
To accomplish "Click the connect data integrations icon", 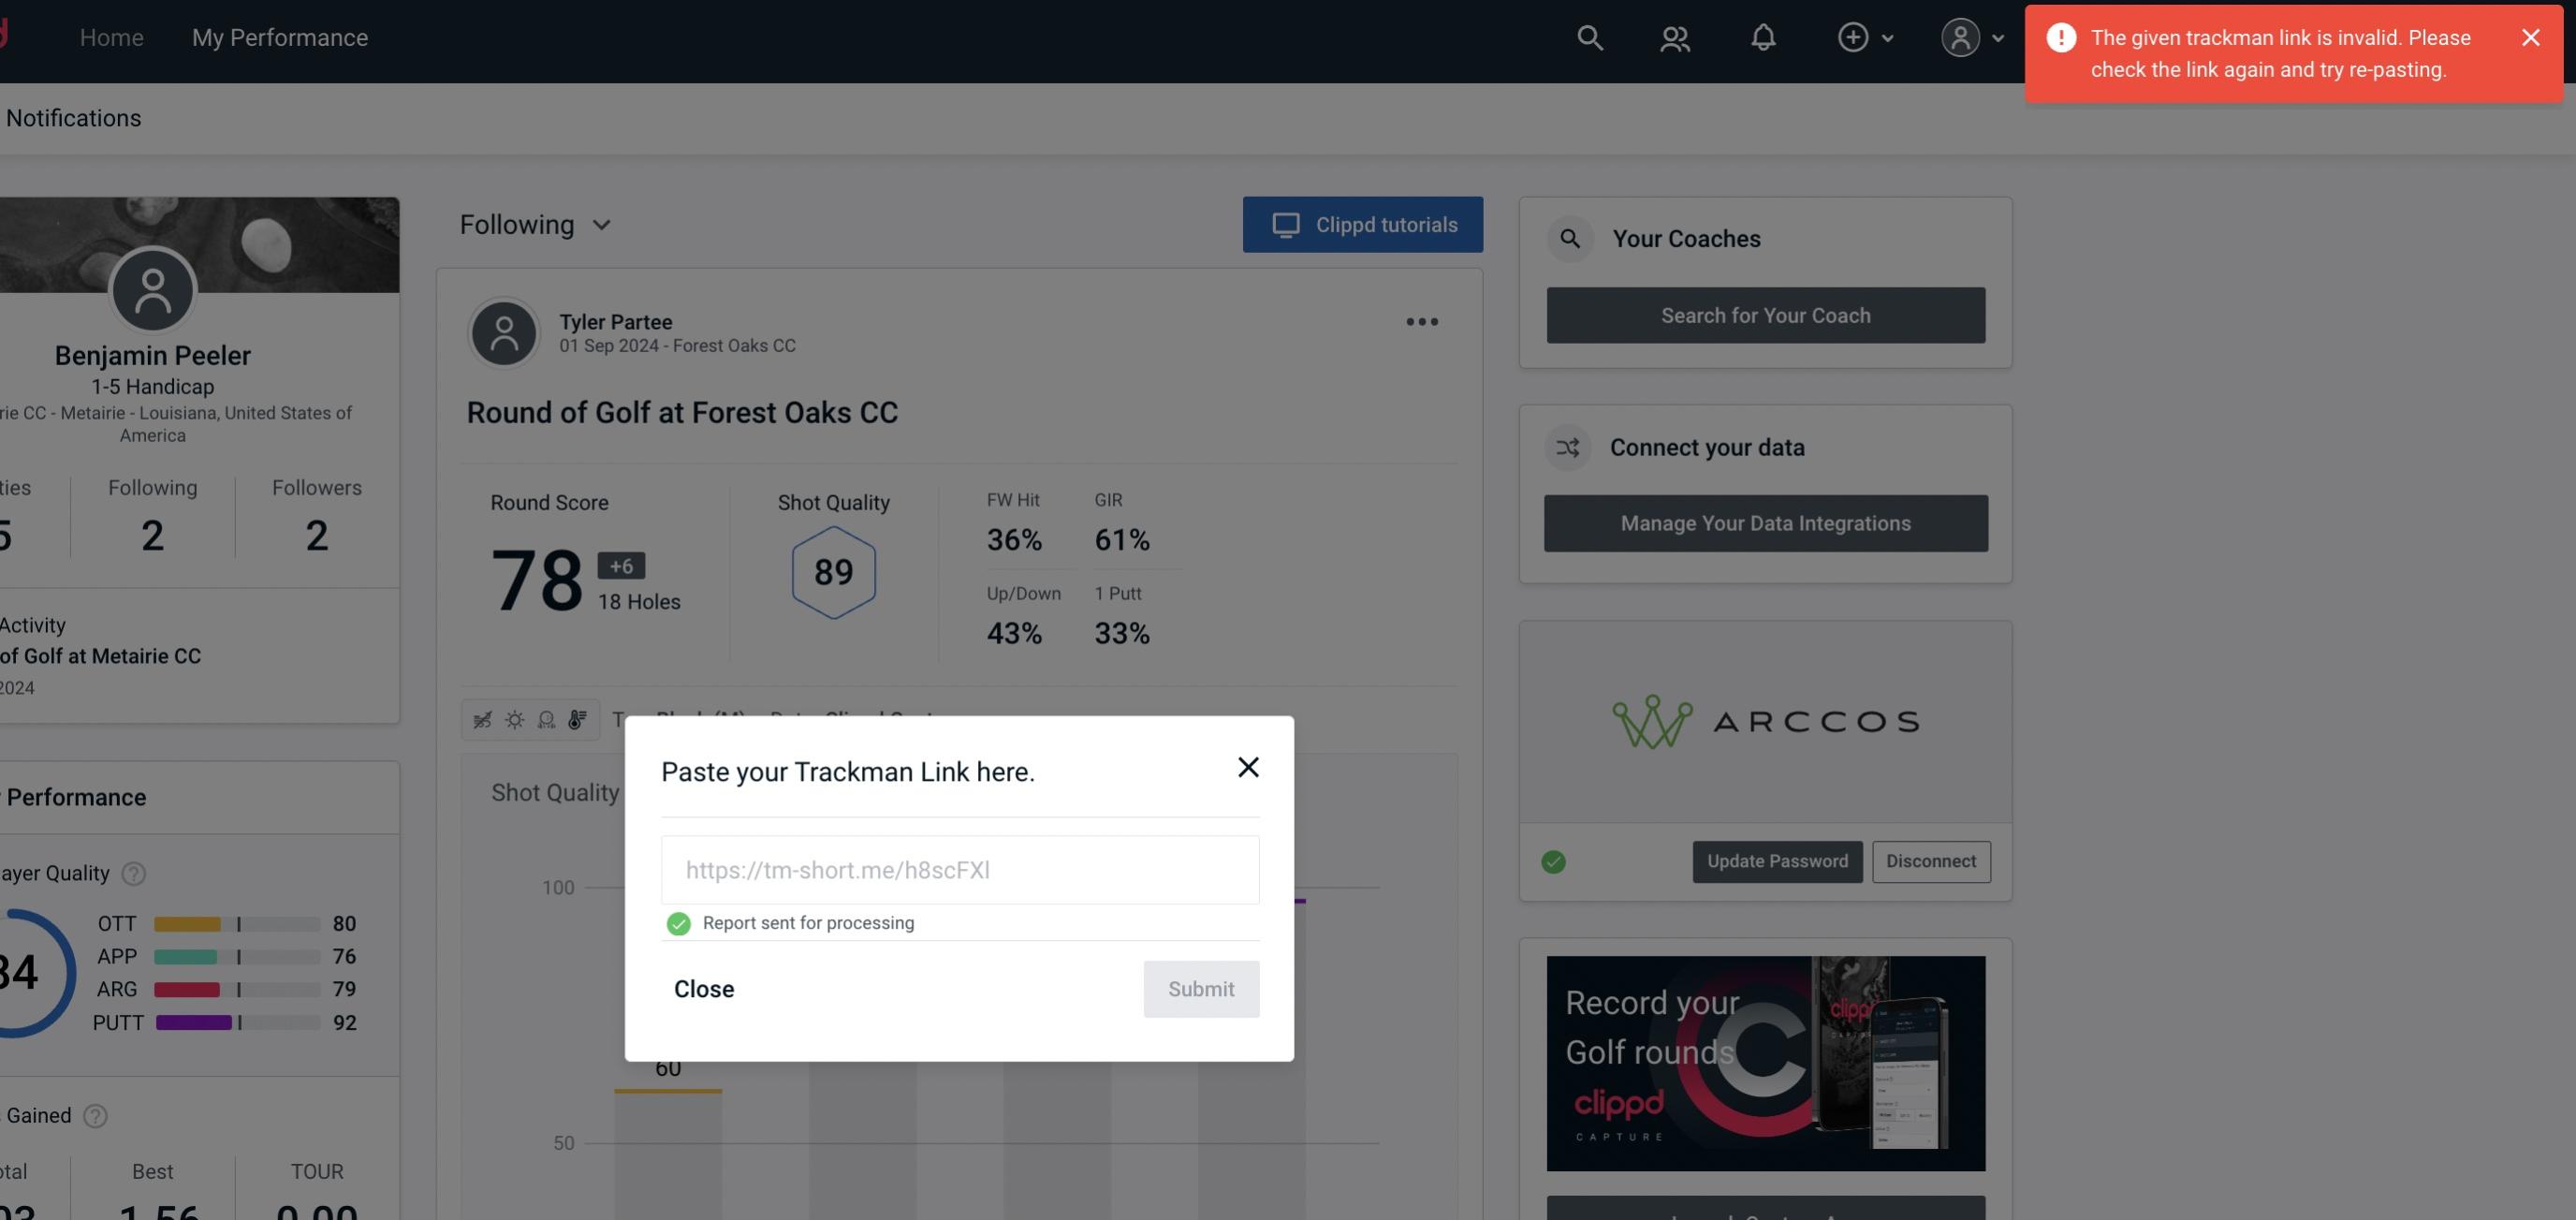I will (x=1569, y=448).
